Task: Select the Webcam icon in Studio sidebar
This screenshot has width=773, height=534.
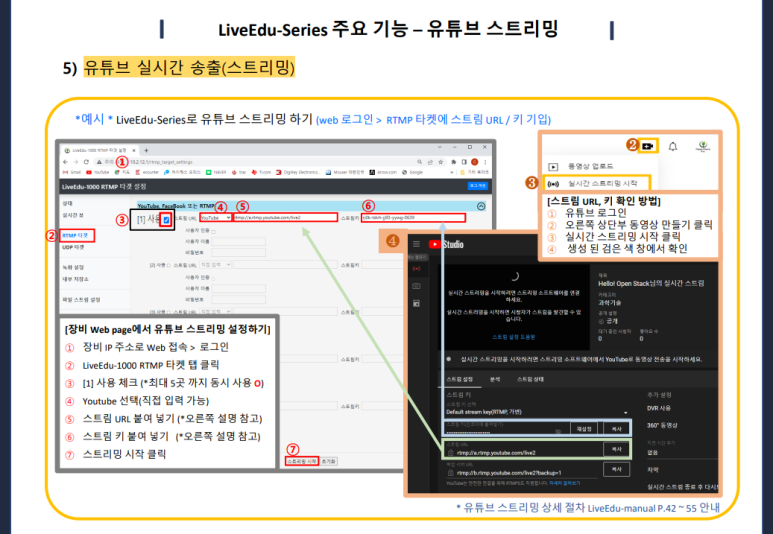Action: (x=416, y=286)
